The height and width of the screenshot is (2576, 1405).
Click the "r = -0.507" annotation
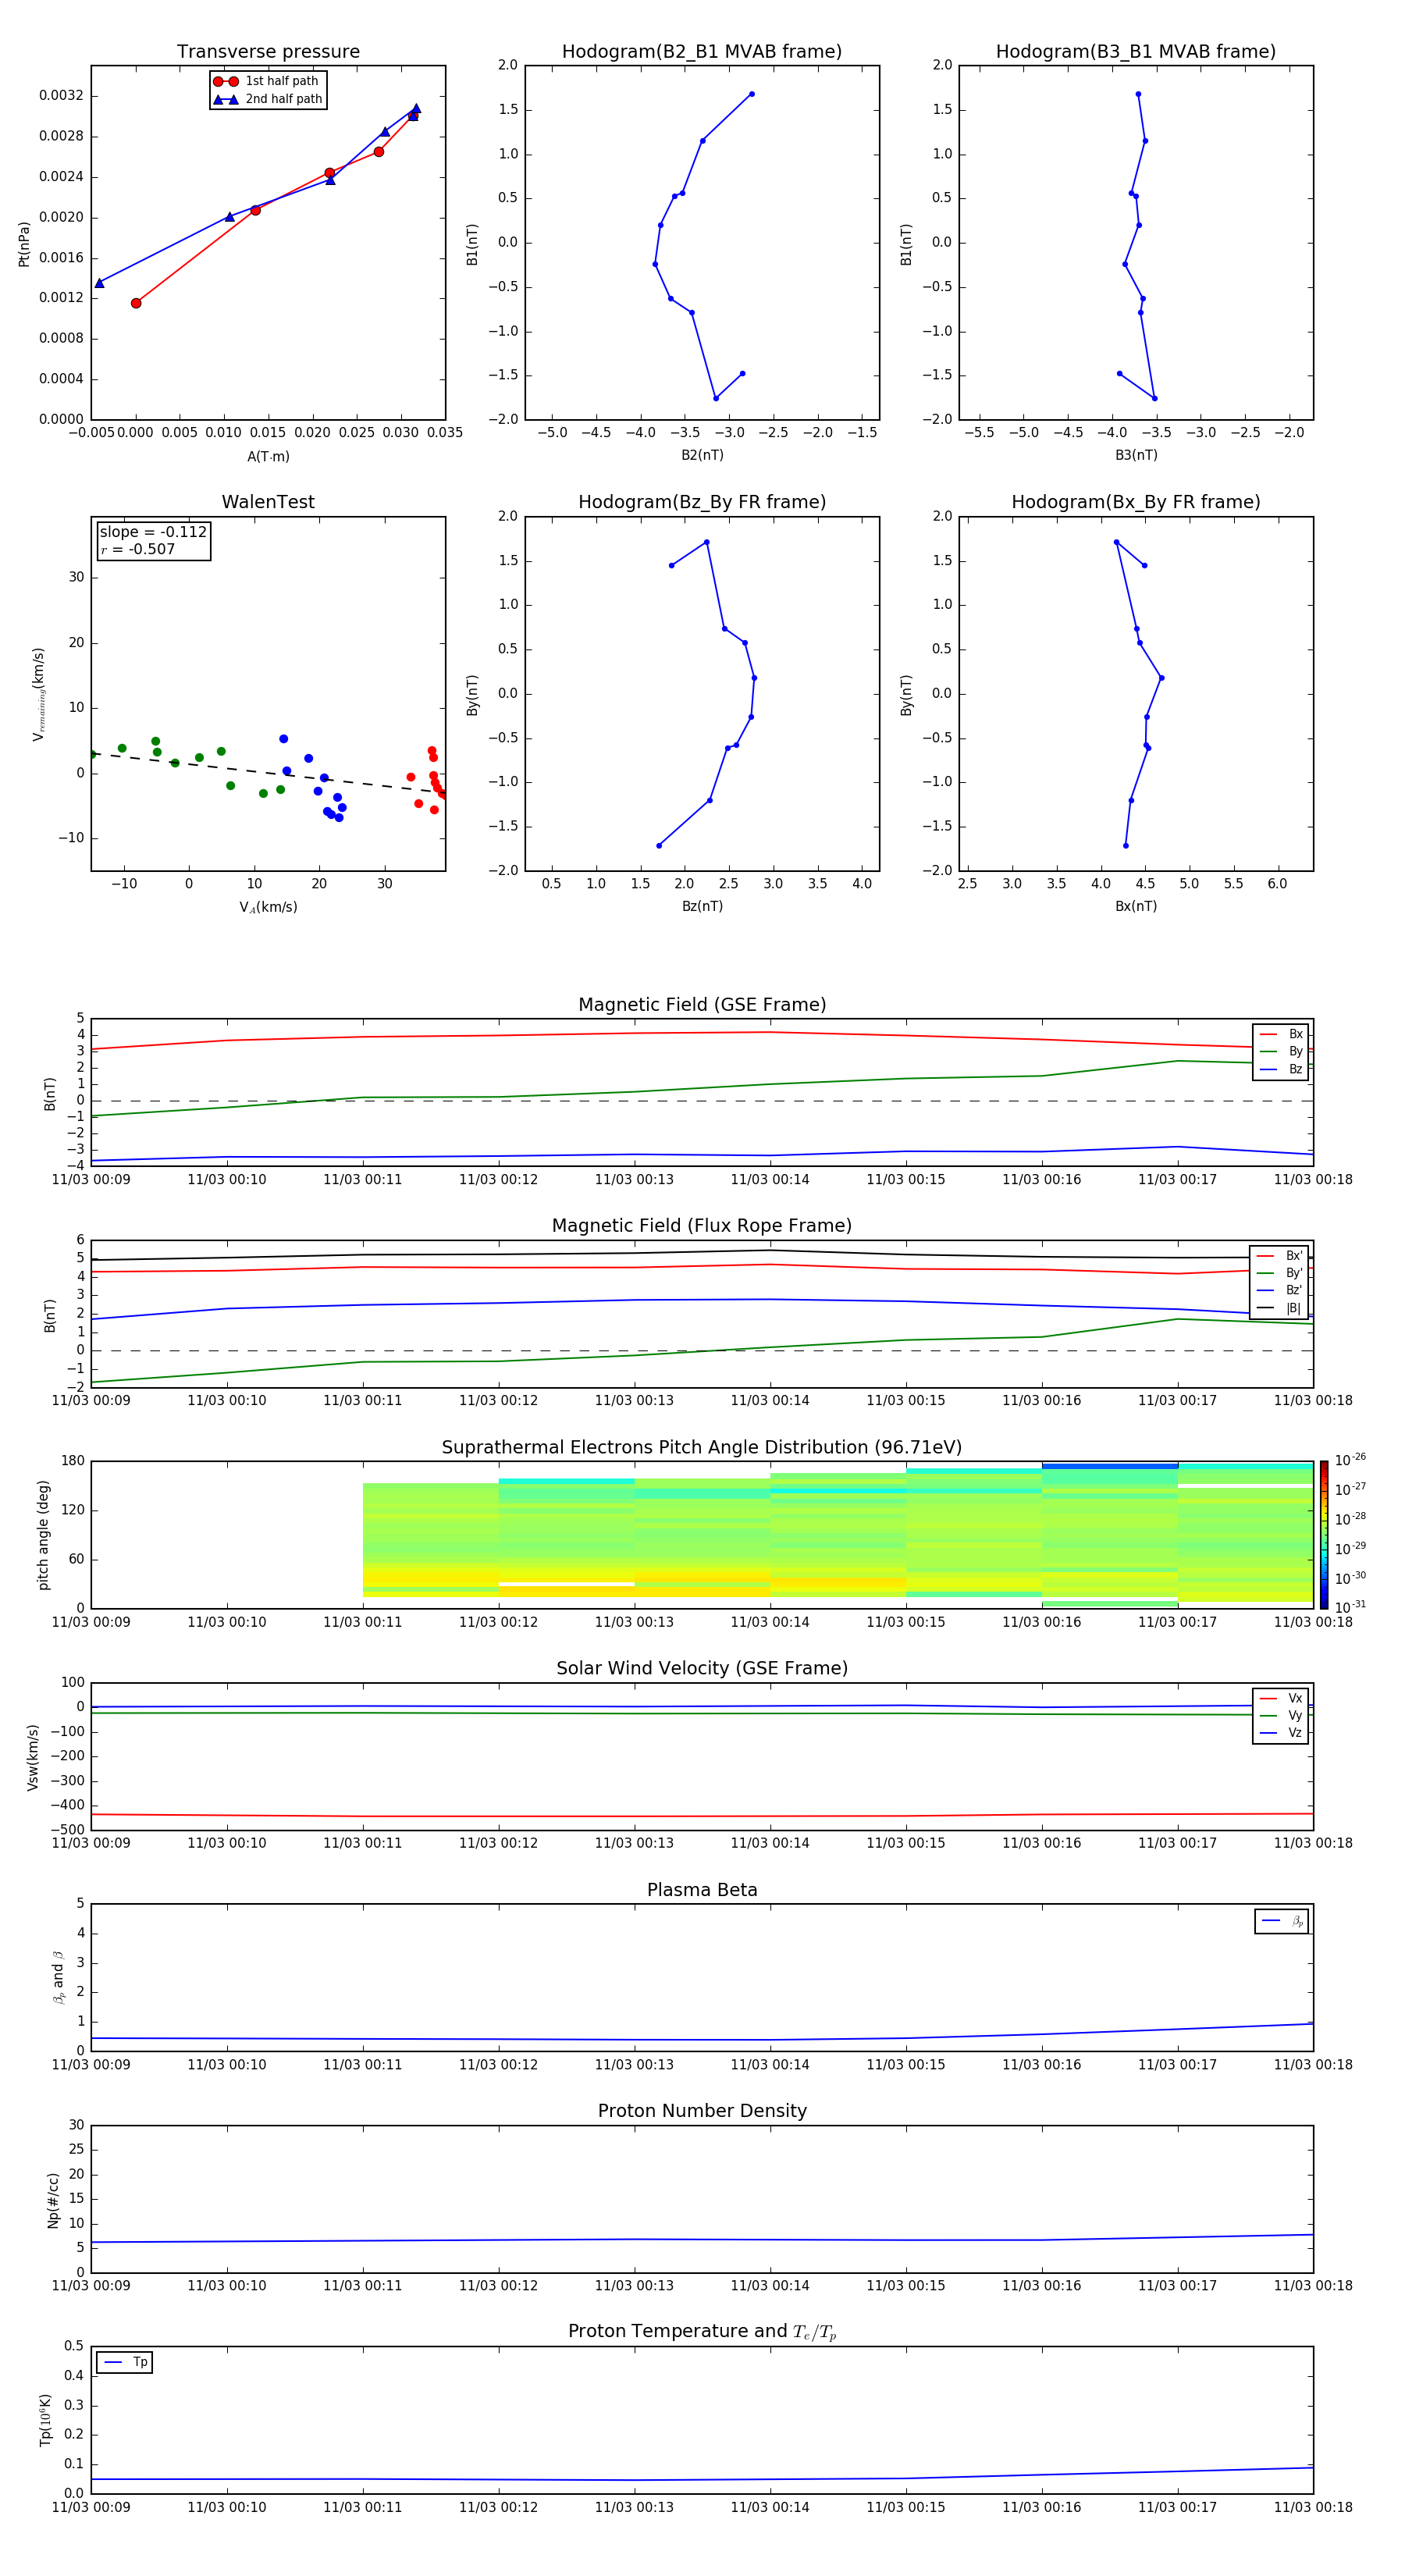coord(137,549)
